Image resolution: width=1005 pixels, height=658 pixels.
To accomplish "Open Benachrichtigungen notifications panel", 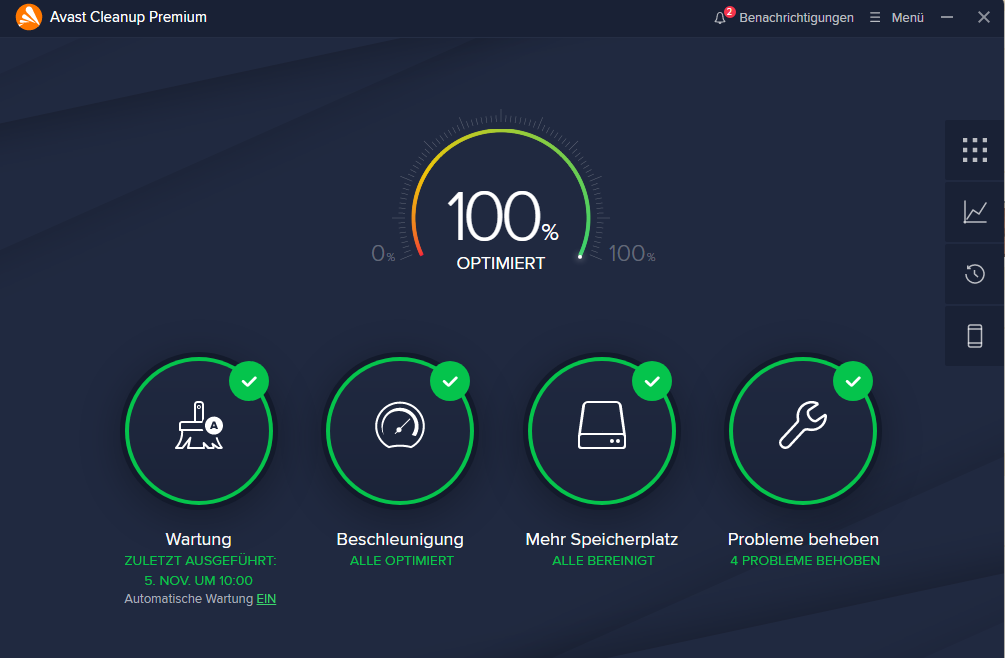I will click(x=796, y=18).
